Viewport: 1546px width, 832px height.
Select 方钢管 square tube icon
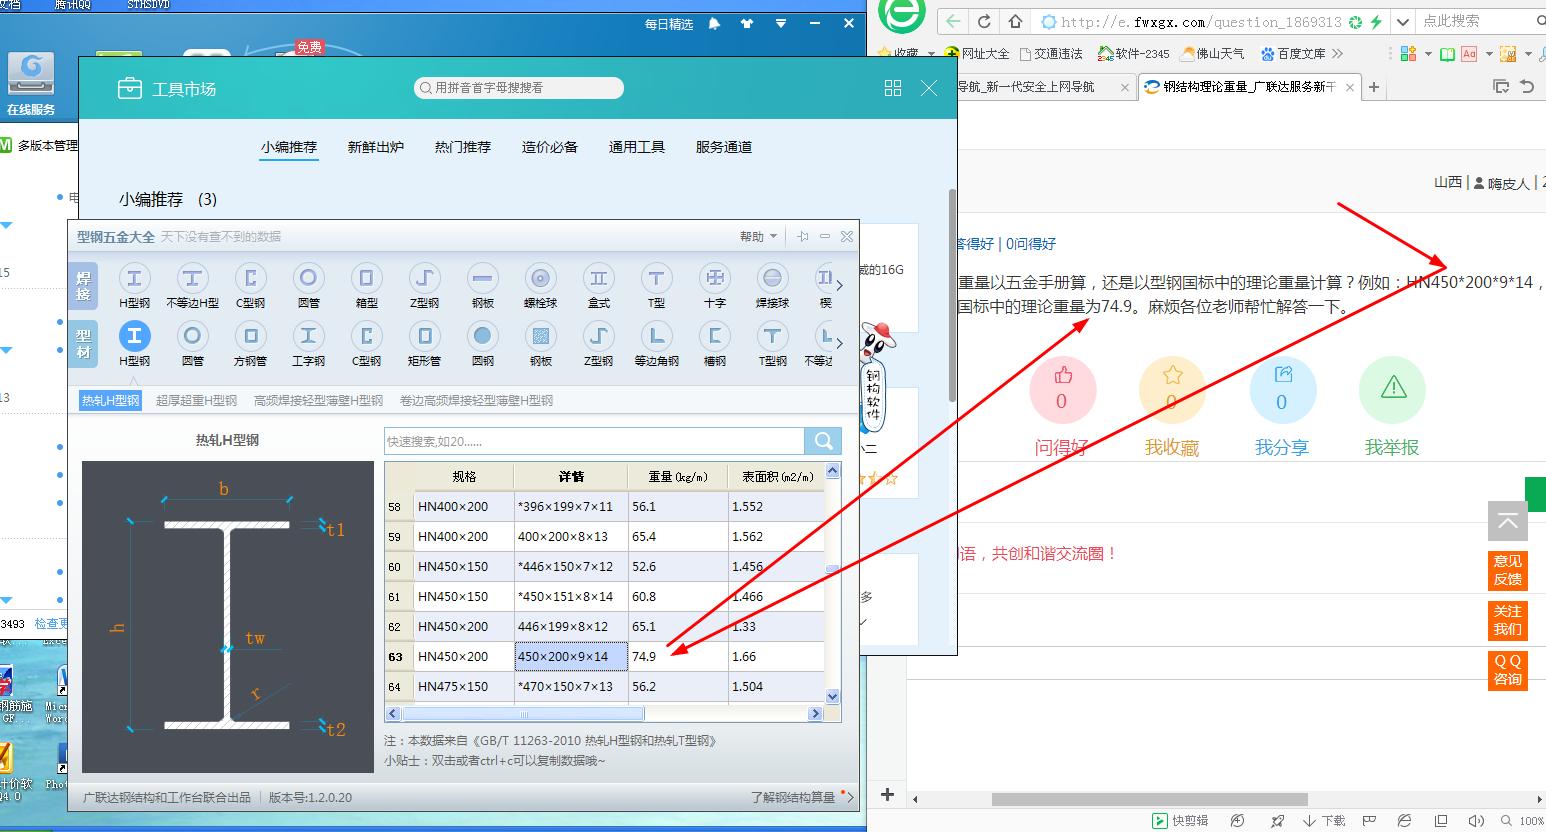250,337
